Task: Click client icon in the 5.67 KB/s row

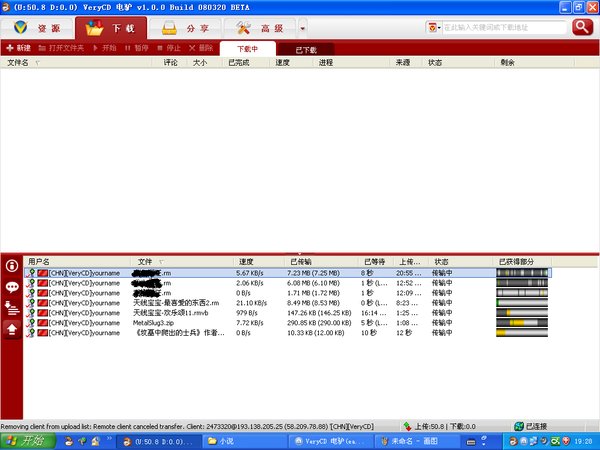Action: click(30, 273)
